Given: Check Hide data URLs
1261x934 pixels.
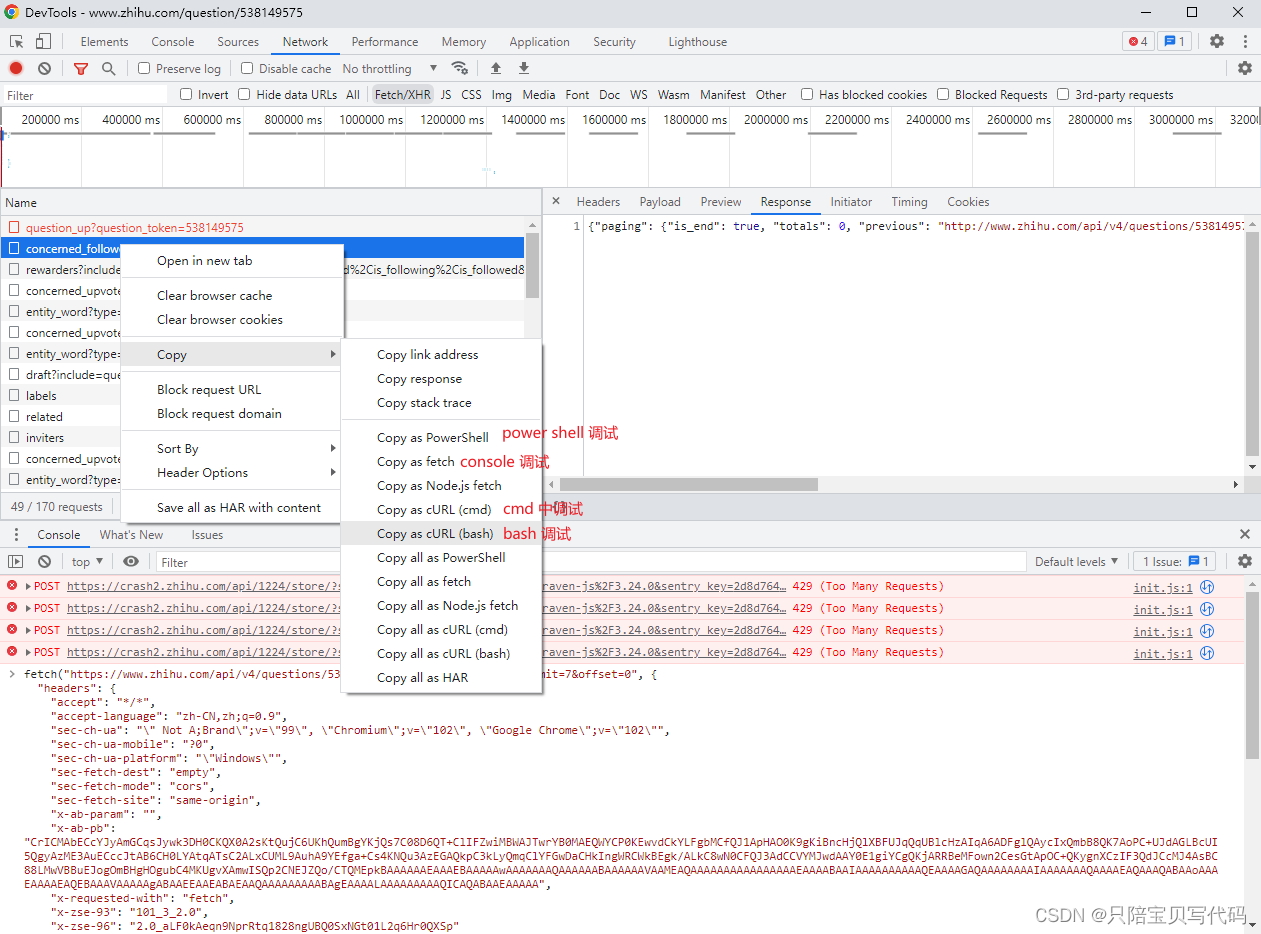Looking at the screenshot, I should (244, 94).
